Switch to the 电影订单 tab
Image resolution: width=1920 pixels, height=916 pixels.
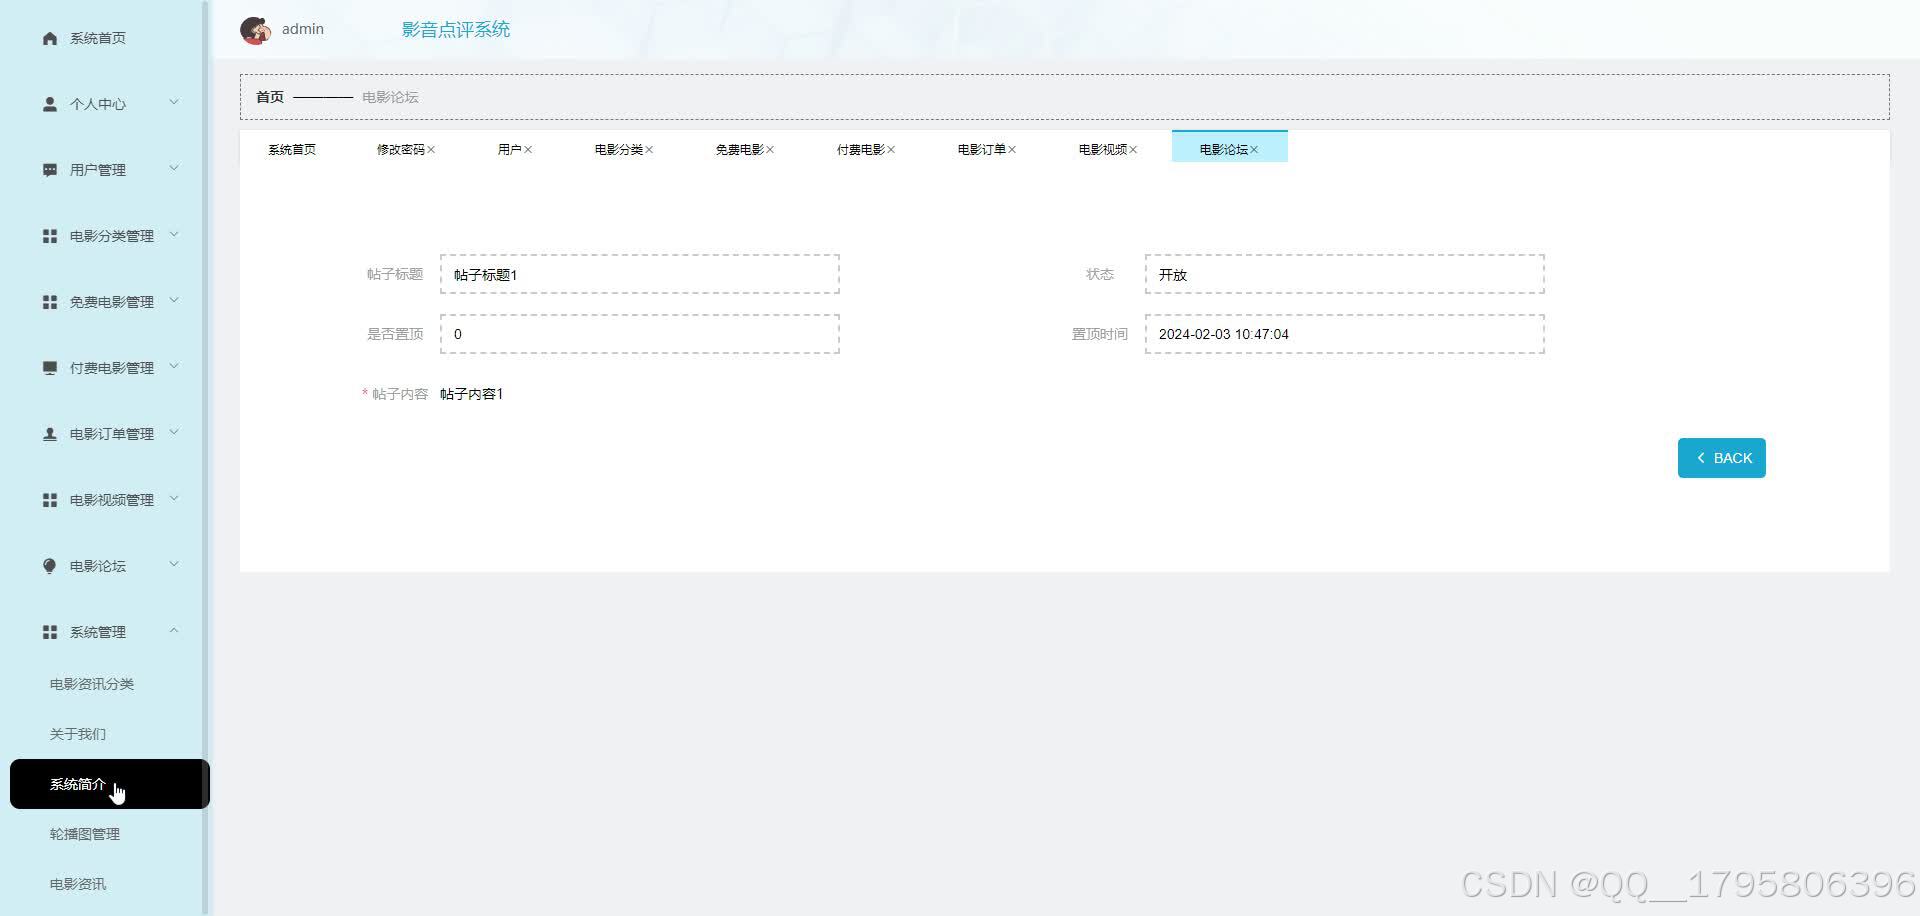(981, 150)
